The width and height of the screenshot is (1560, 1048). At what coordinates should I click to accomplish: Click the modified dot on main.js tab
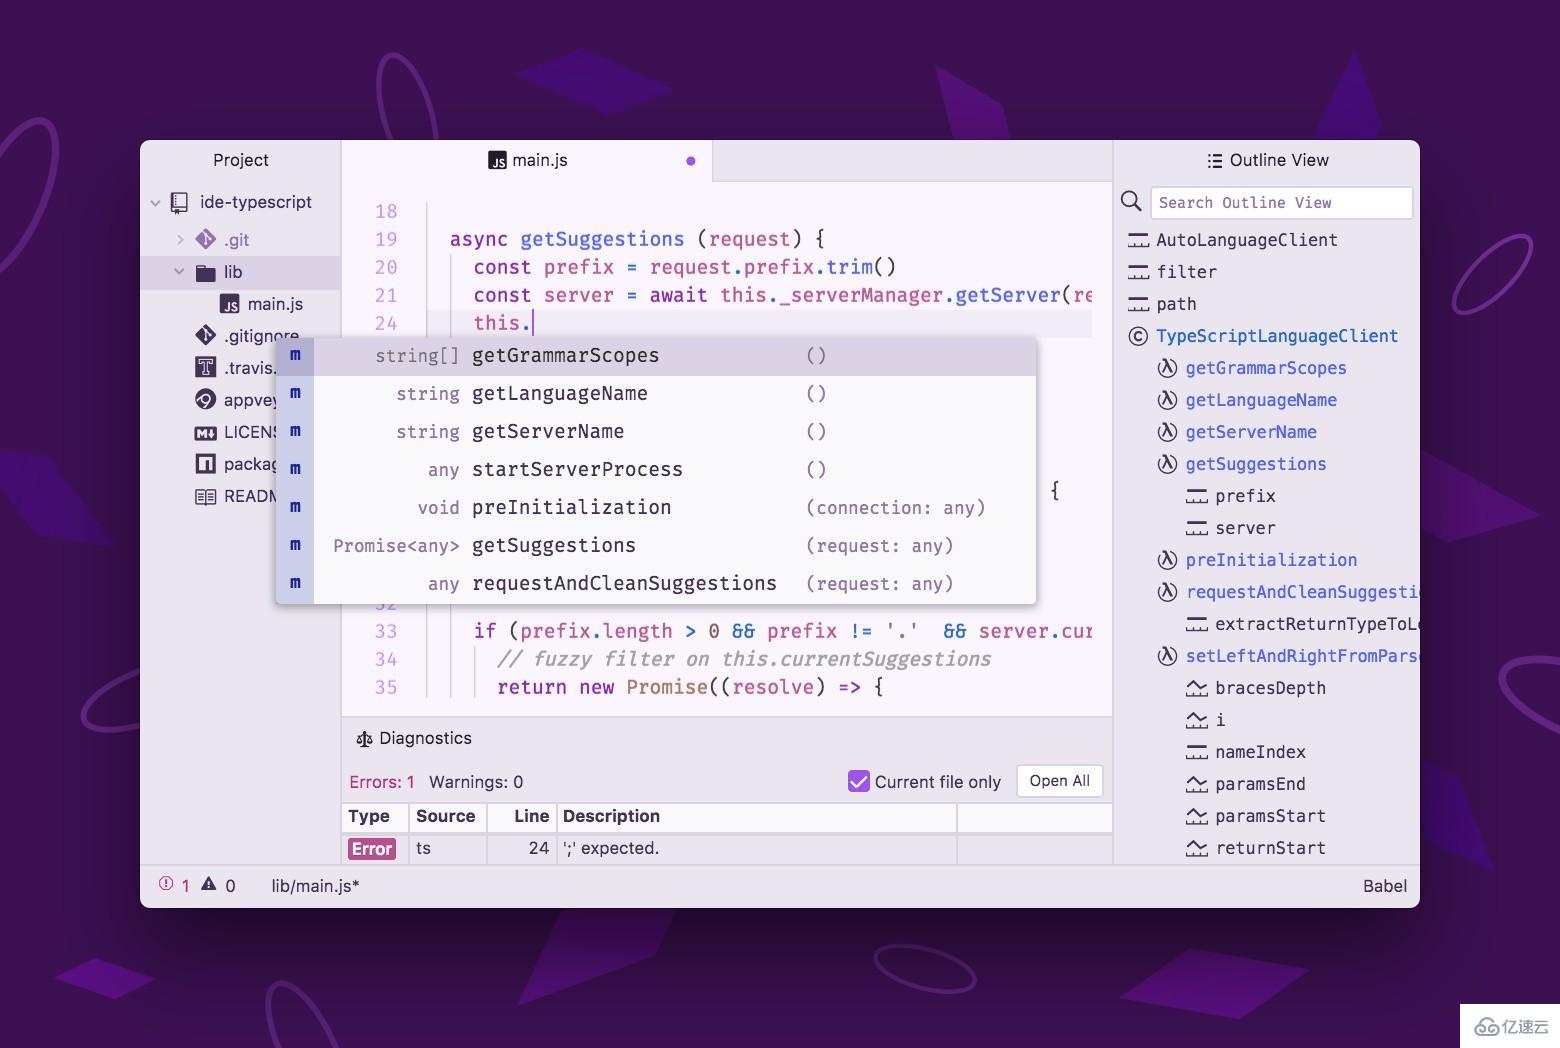tap(690, 161)
